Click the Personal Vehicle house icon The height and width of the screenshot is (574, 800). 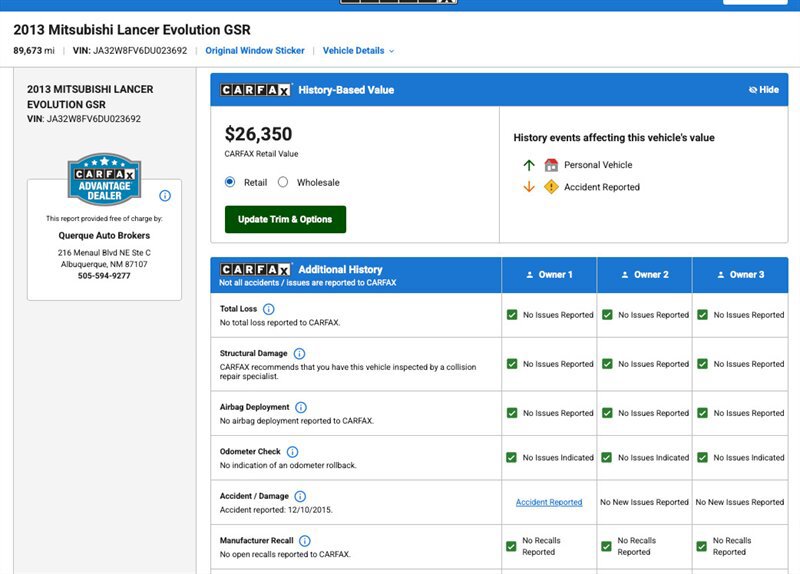[x=551, y=165]
